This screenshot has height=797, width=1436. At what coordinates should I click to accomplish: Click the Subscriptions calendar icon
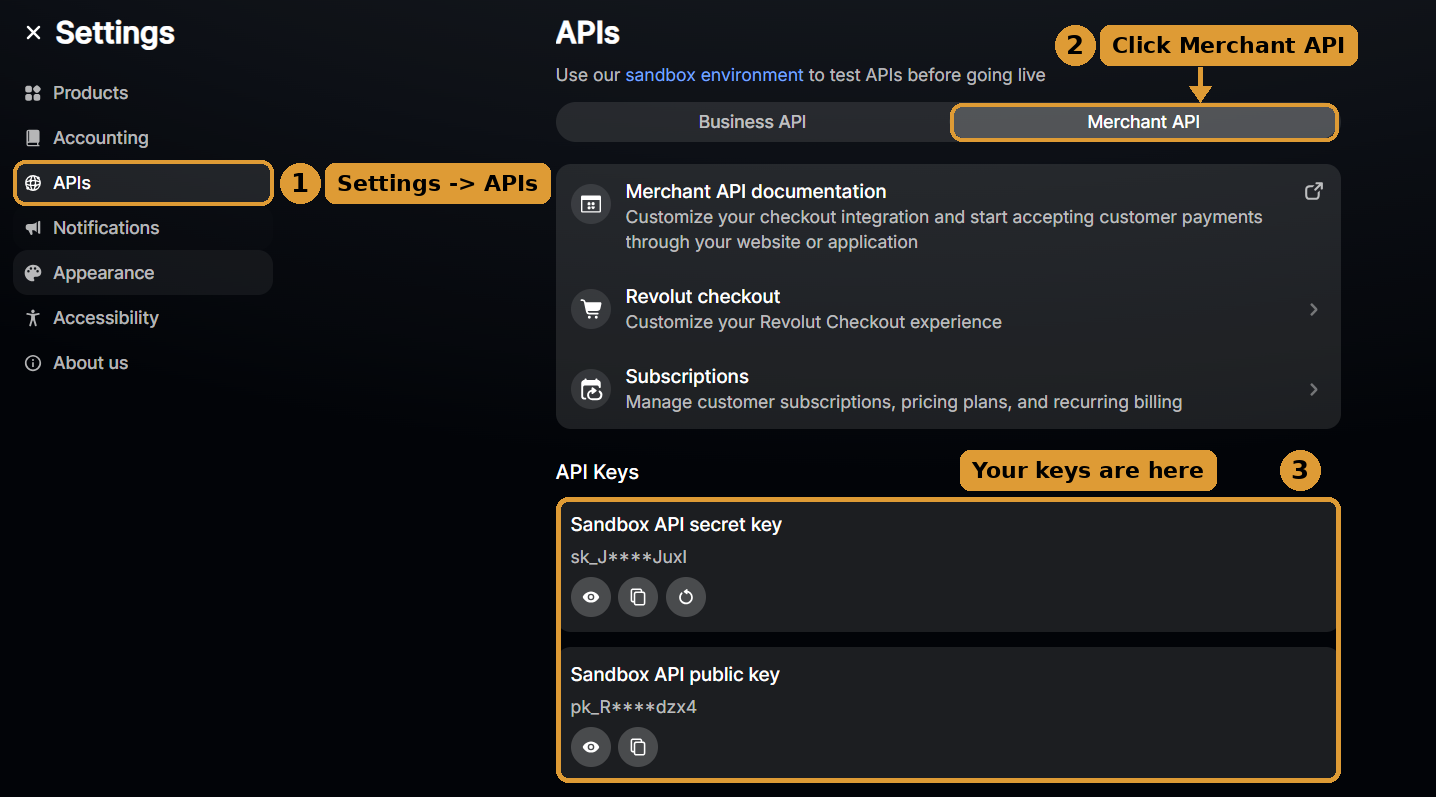591,389
